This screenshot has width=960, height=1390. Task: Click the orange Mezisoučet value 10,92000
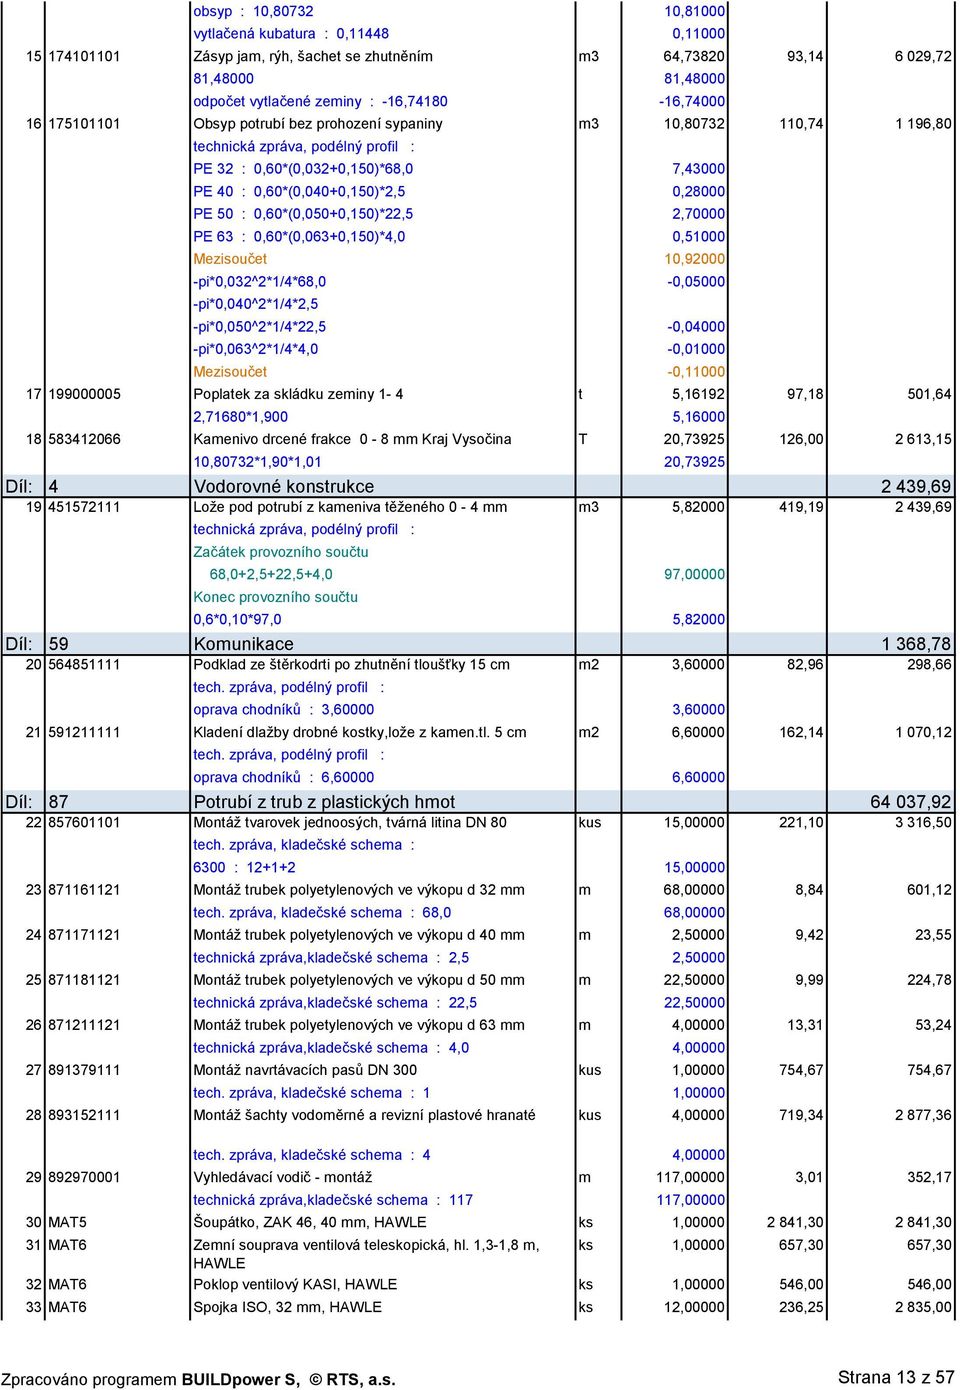(x=695, y=259)
